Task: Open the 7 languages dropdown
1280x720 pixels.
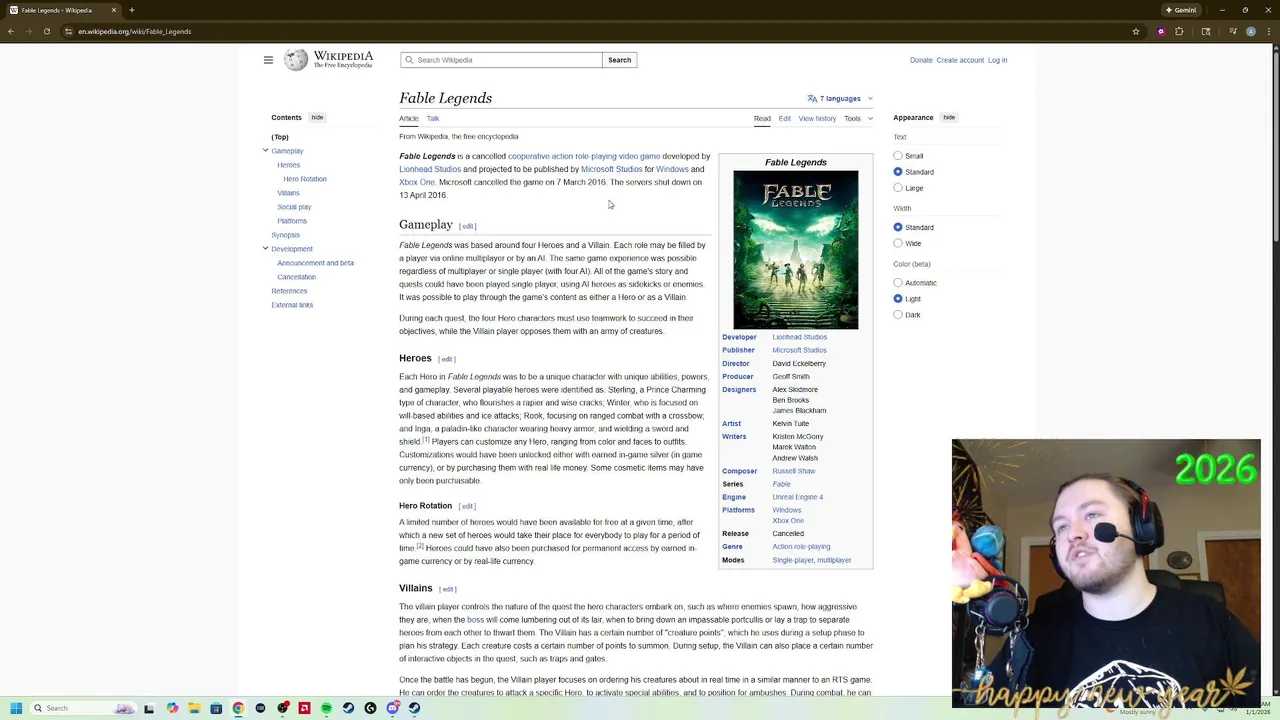Action: click(x=840, y=99)
